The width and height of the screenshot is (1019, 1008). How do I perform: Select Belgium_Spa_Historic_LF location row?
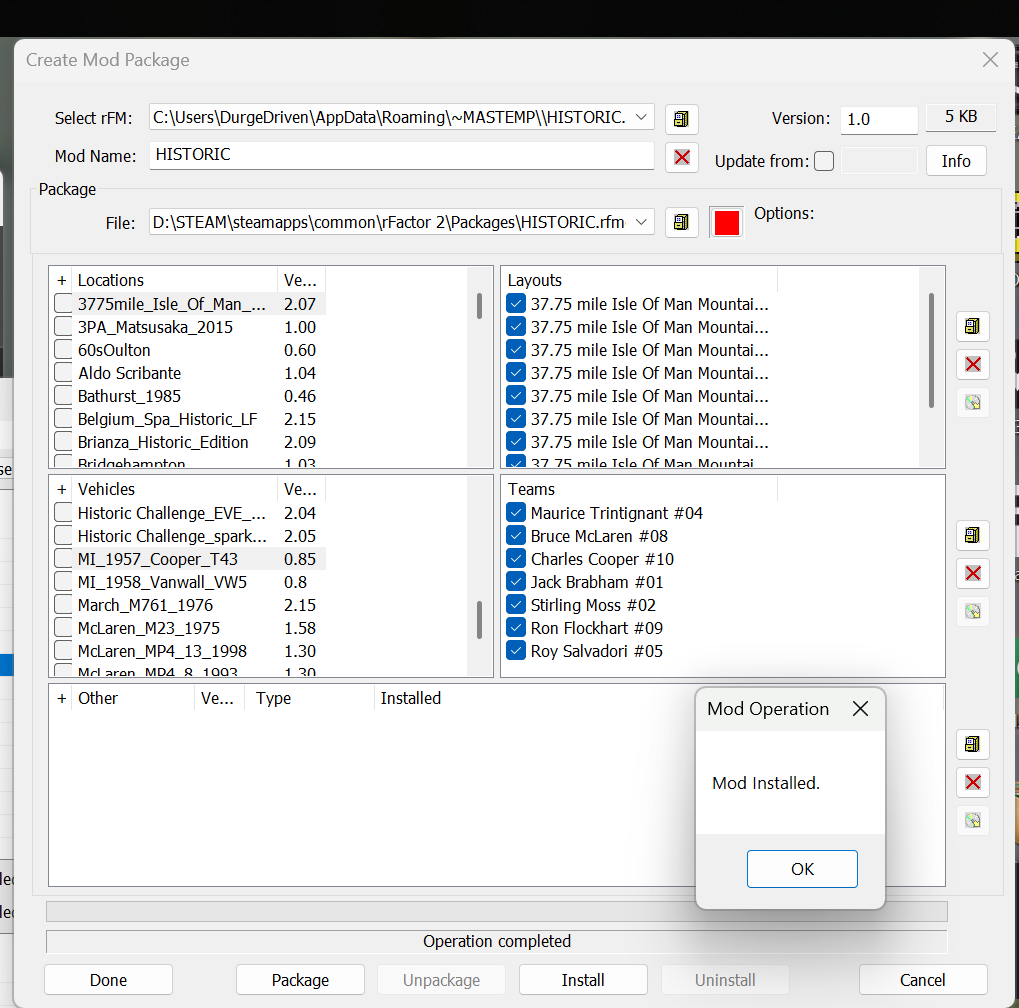tap(190, 419)
